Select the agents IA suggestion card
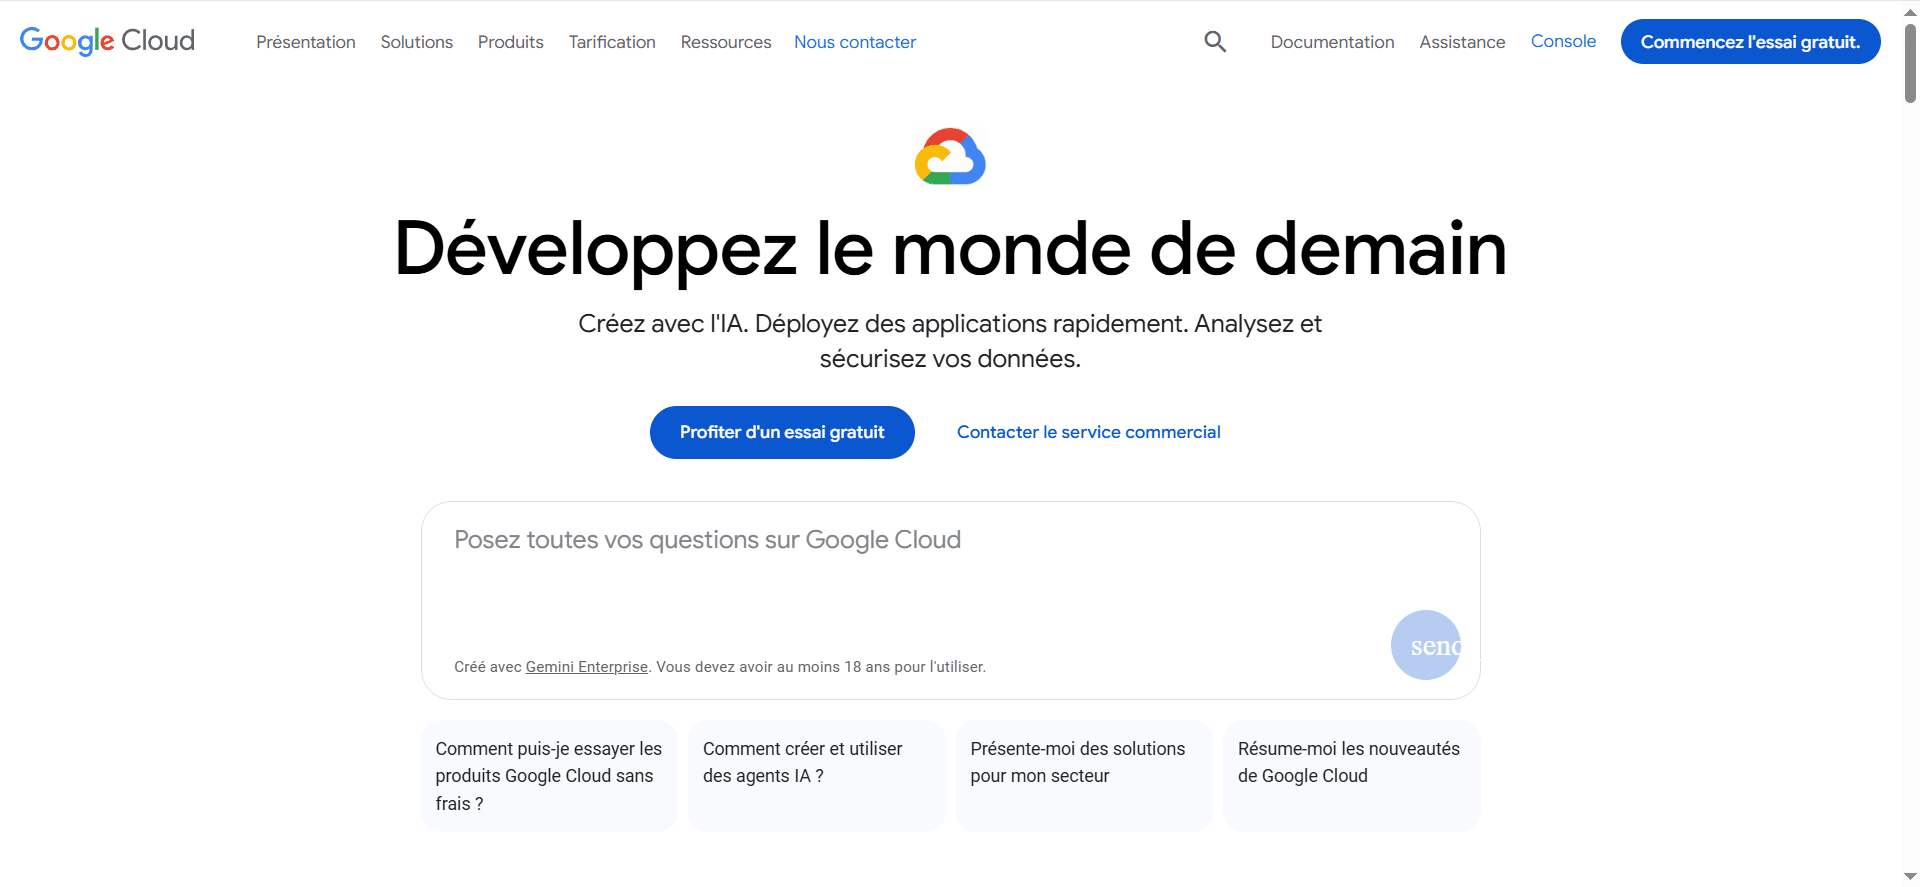This screenshot has width=1920, height=887. pyautogui.click(x=816, y=775)
